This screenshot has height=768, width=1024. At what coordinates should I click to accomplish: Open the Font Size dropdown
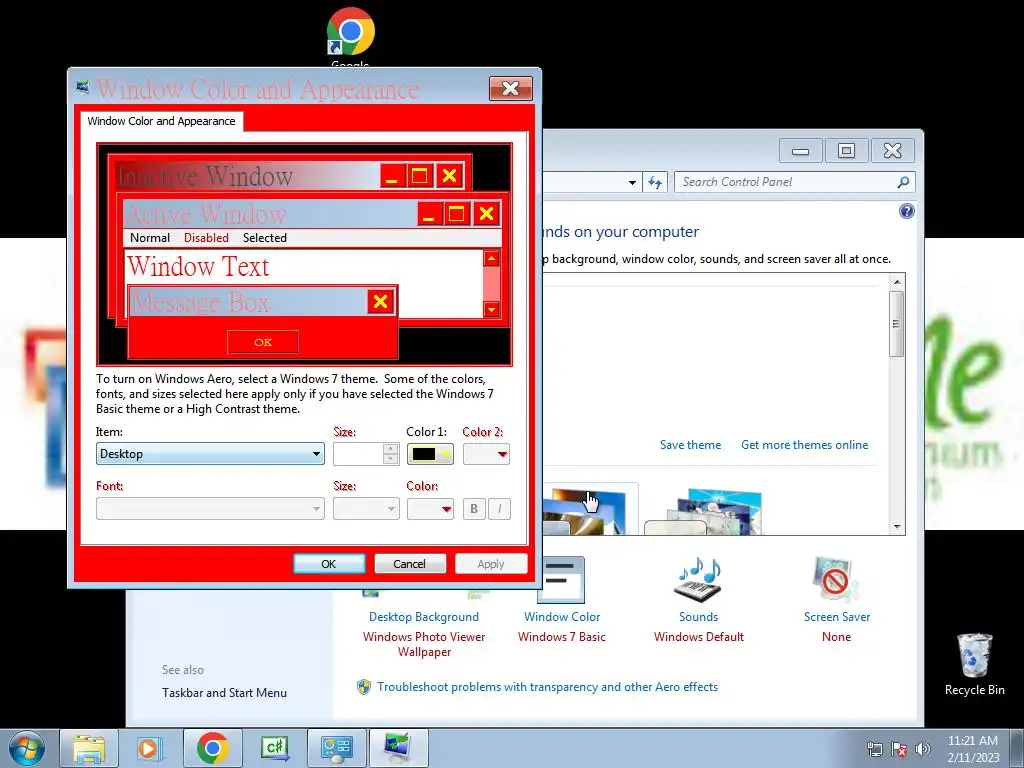click(x=366, y=509)
